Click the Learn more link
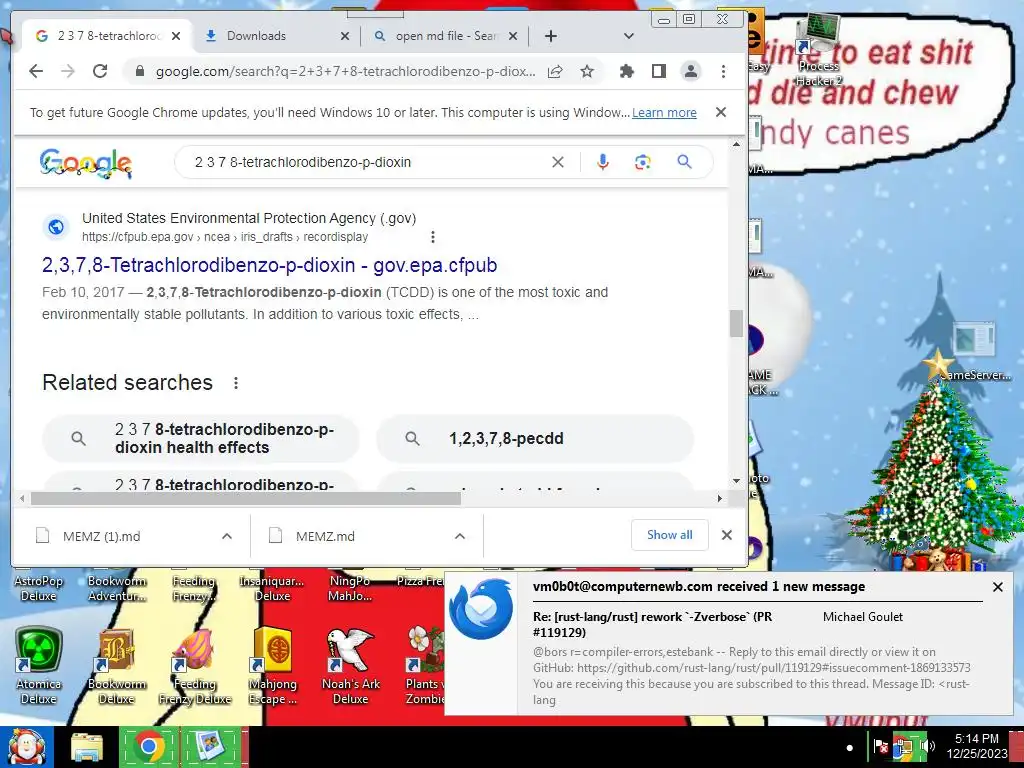 [664, 112]
